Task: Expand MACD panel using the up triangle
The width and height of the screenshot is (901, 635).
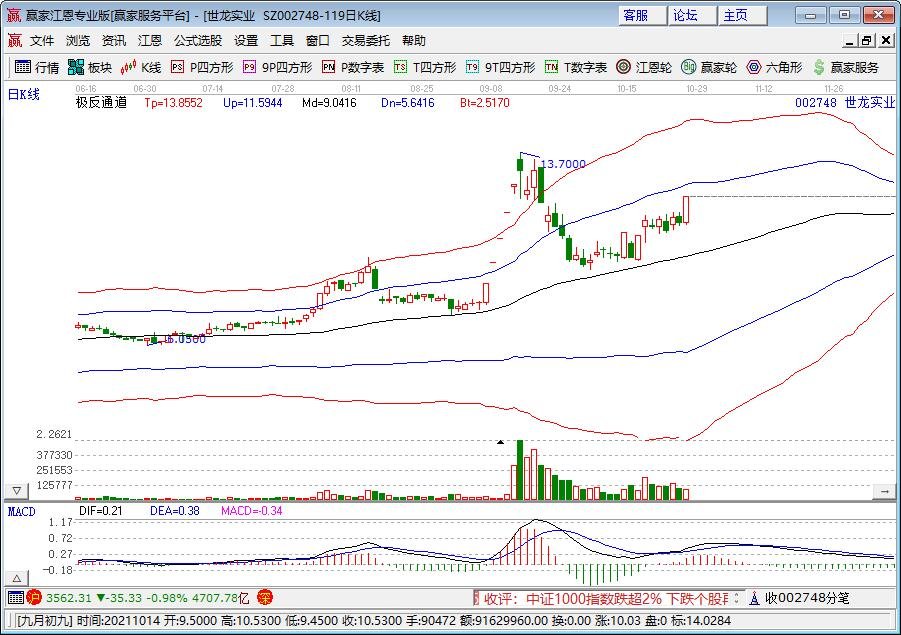Action: click(16, 579)
